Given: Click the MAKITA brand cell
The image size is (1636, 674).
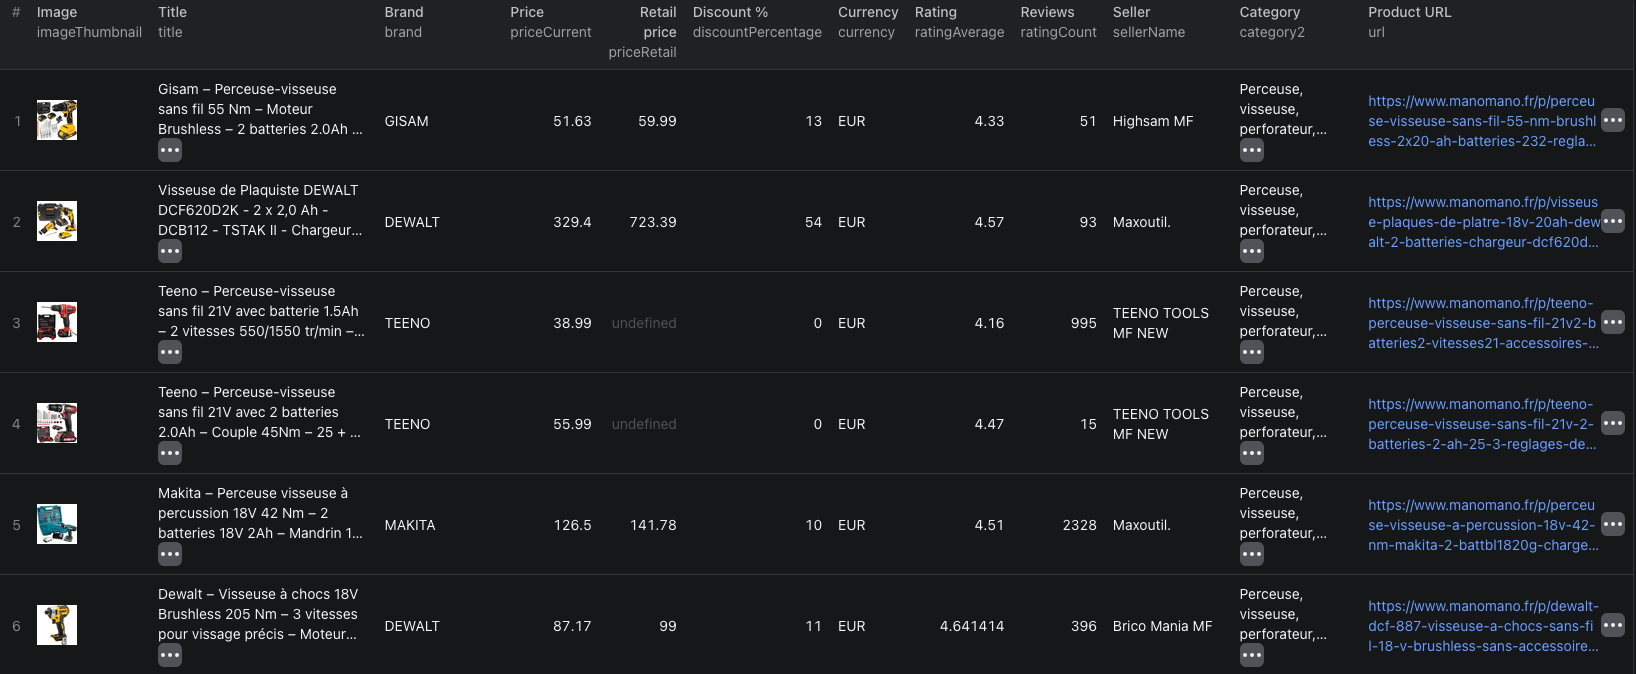Looking at the screenshot, I should tap(409, 525).
